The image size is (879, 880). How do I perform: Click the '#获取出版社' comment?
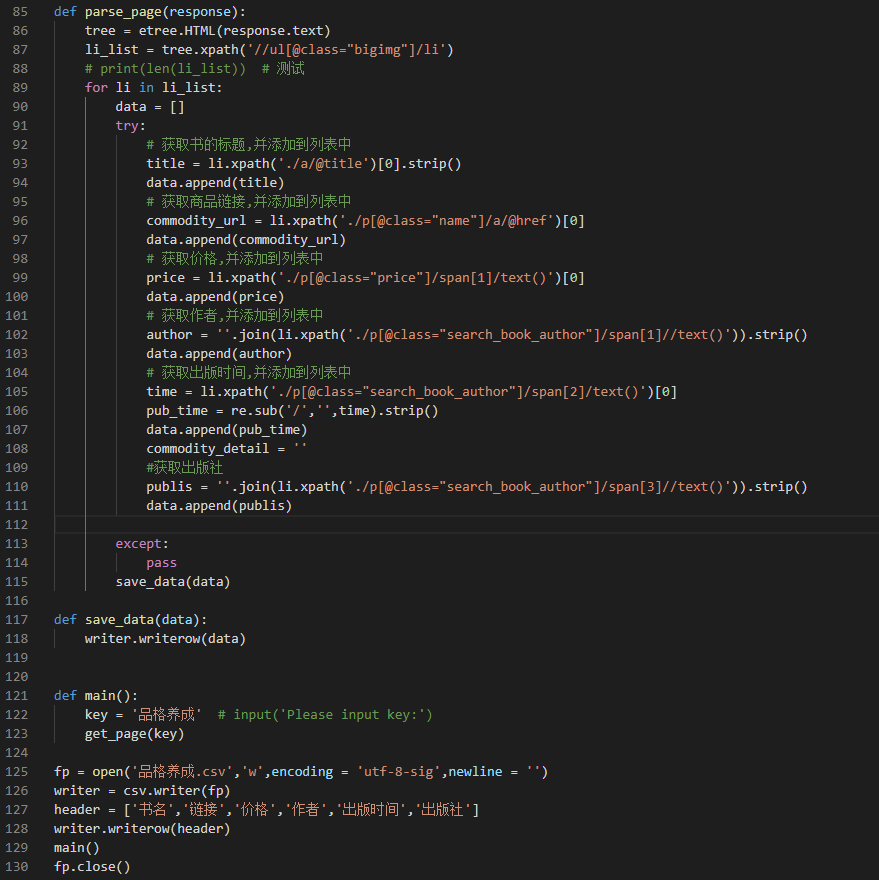[x=185, y=468]
